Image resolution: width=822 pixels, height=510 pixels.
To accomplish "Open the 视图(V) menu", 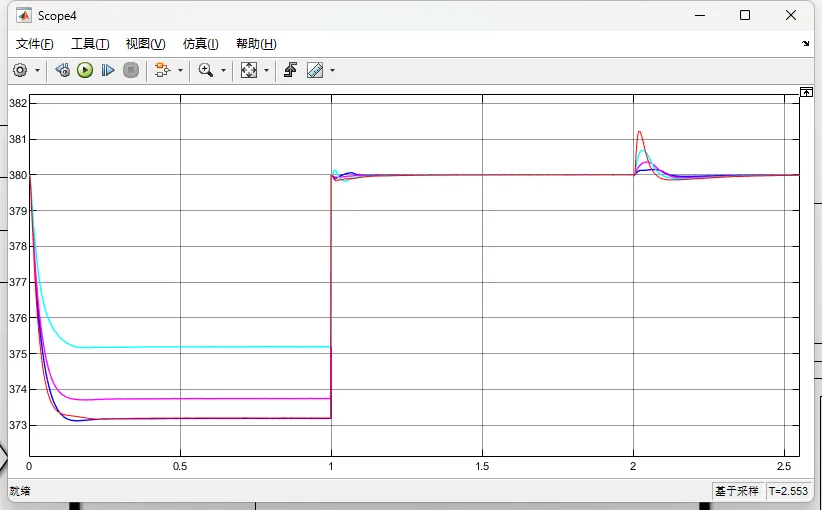I will 146,44.
